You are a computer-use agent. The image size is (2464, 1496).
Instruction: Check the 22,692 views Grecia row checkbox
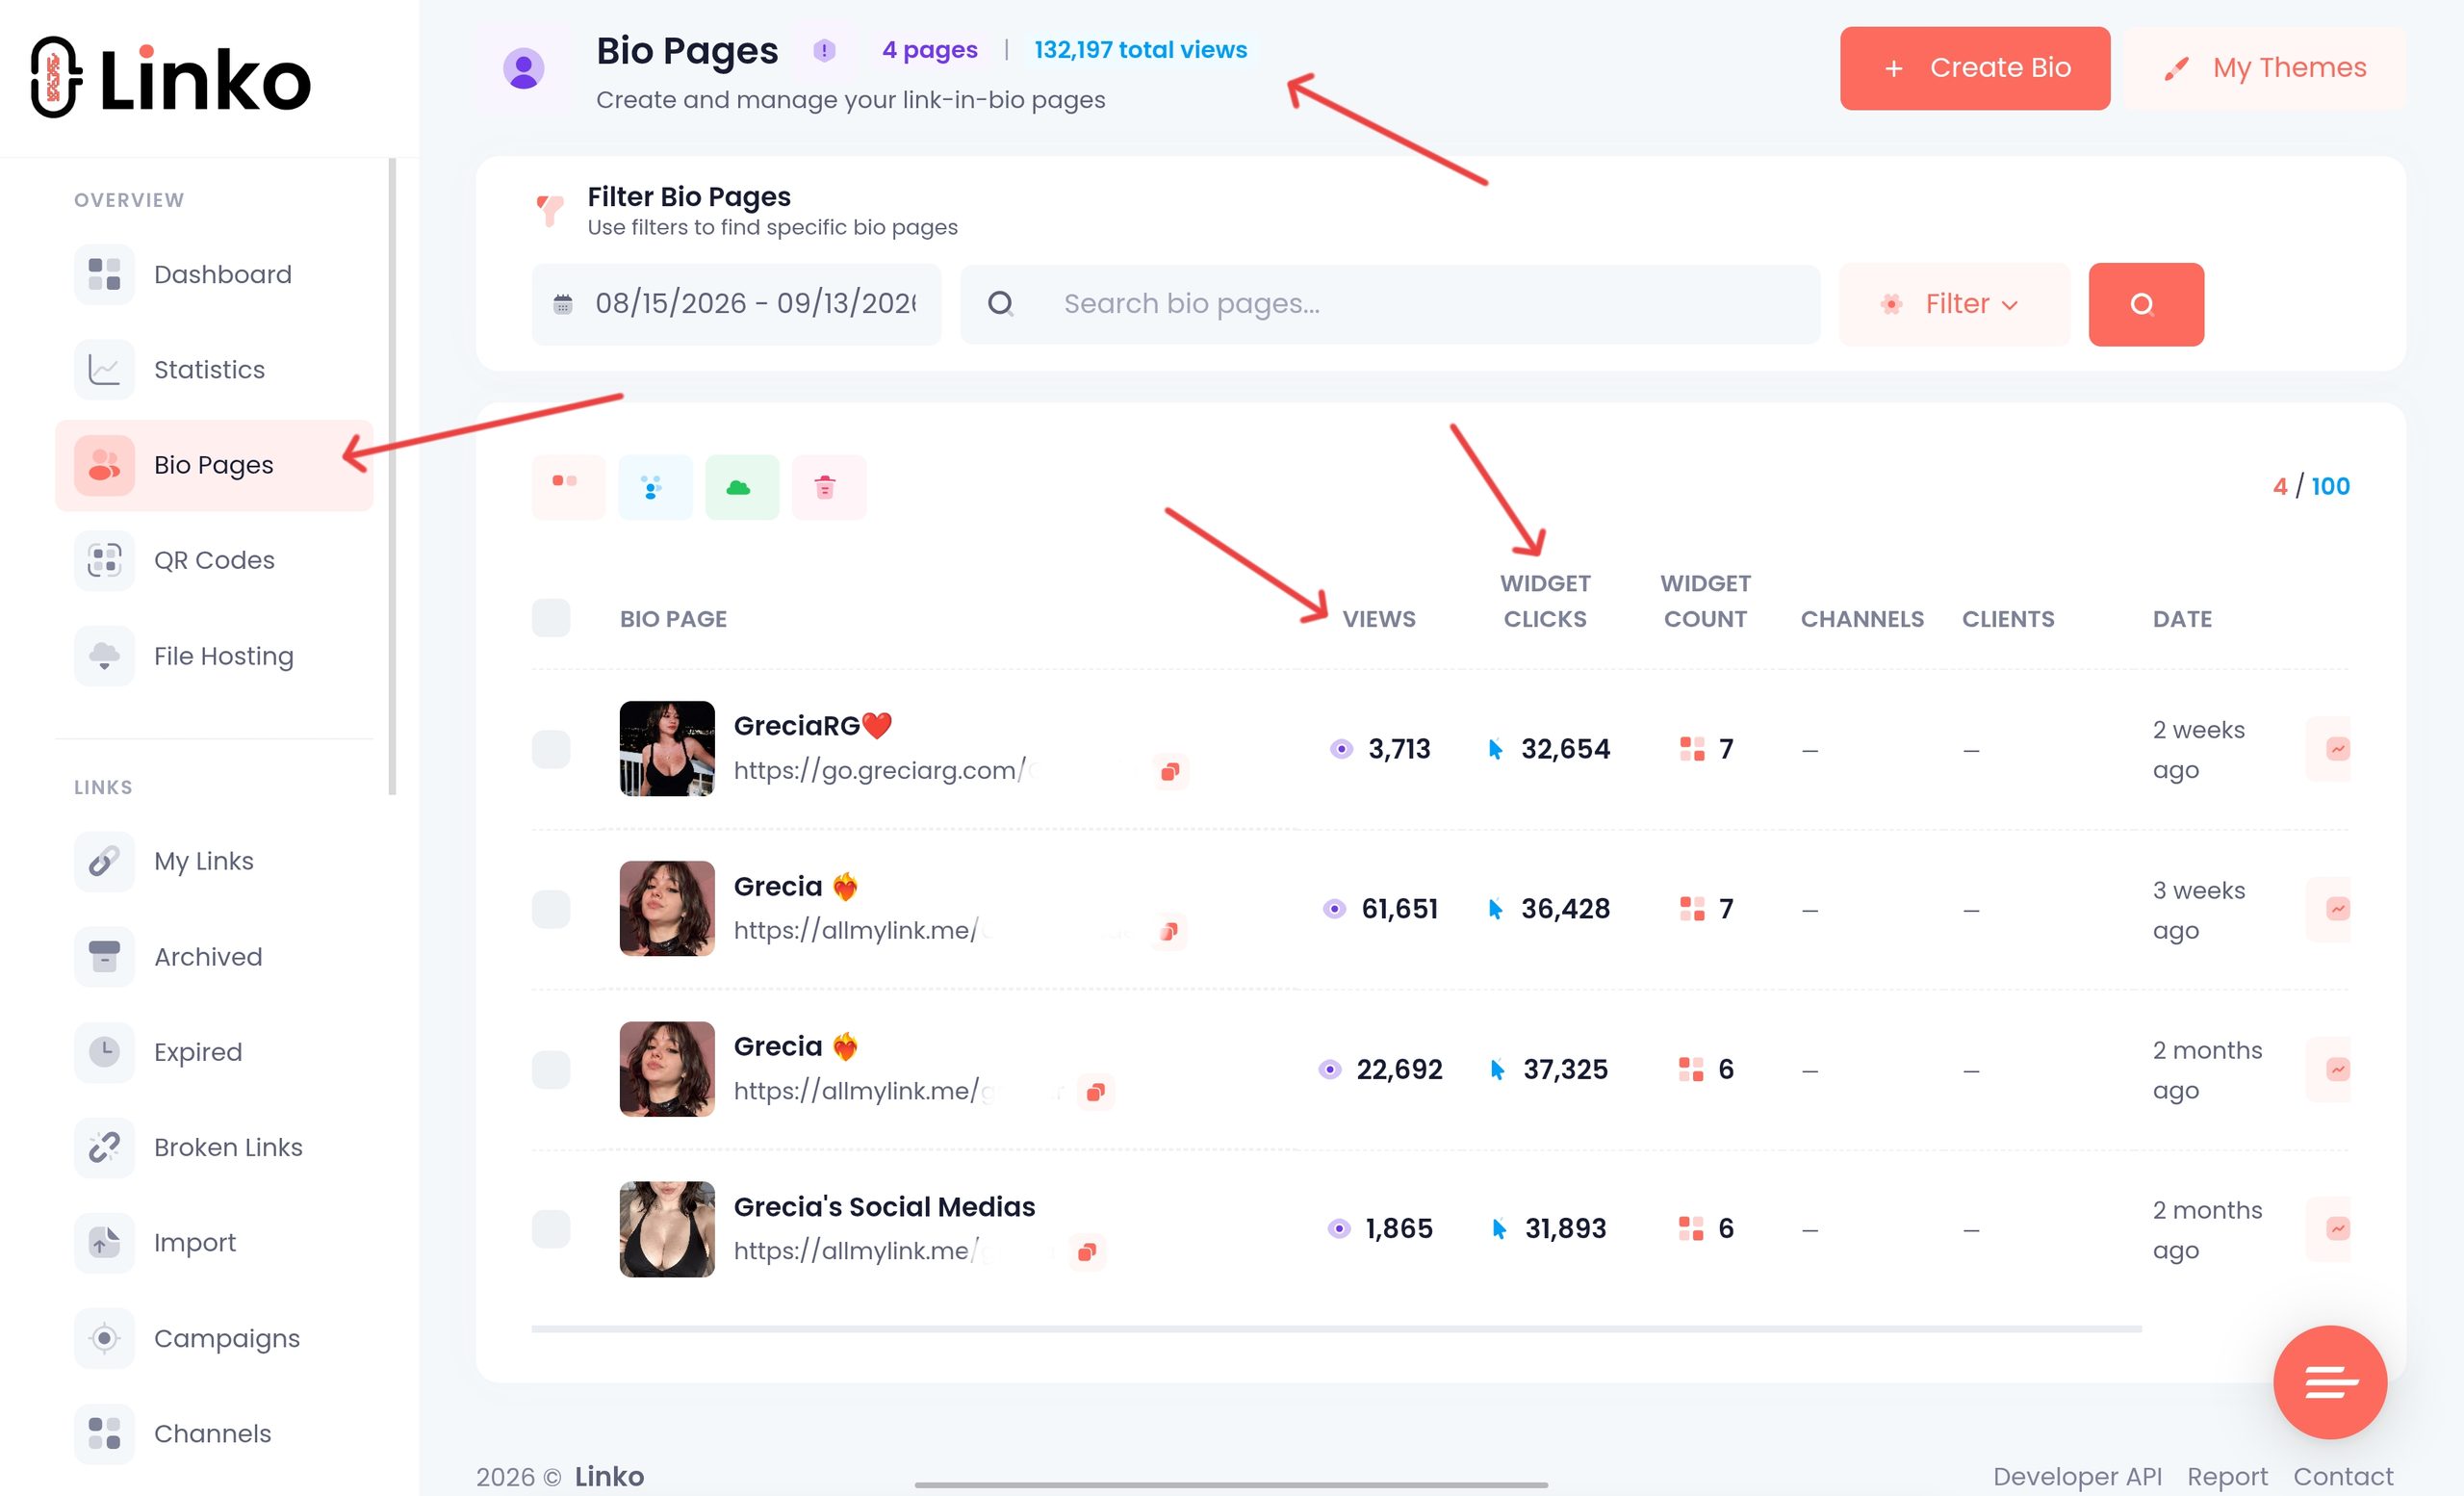click(x=551, y=1069)
